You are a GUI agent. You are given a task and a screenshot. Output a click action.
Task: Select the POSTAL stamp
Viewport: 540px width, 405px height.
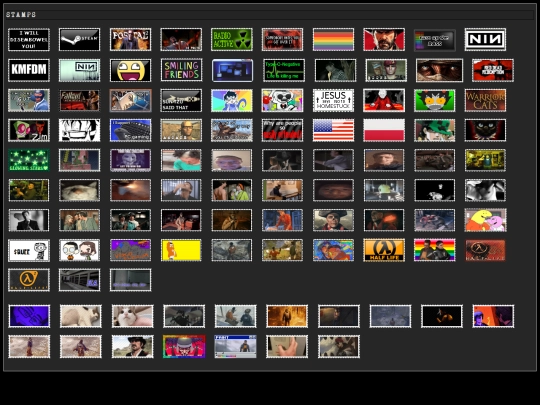pos(131,40)
